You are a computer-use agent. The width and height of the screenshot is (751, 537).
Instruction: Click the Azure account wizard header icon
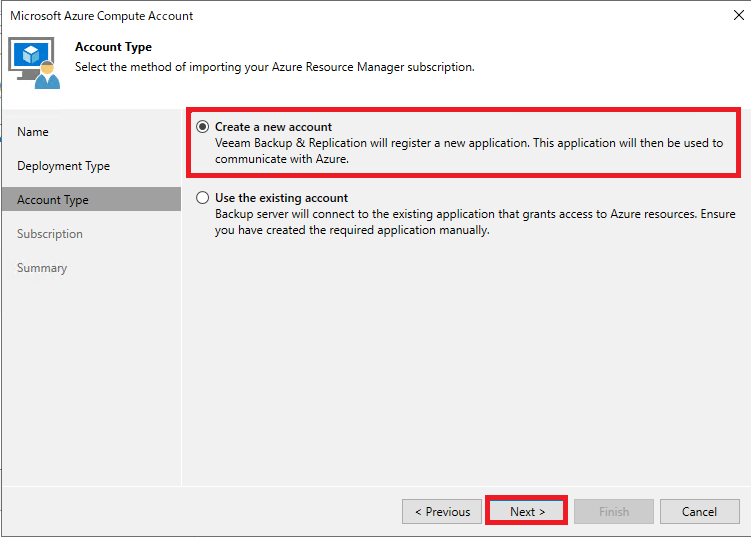(34, 63)
